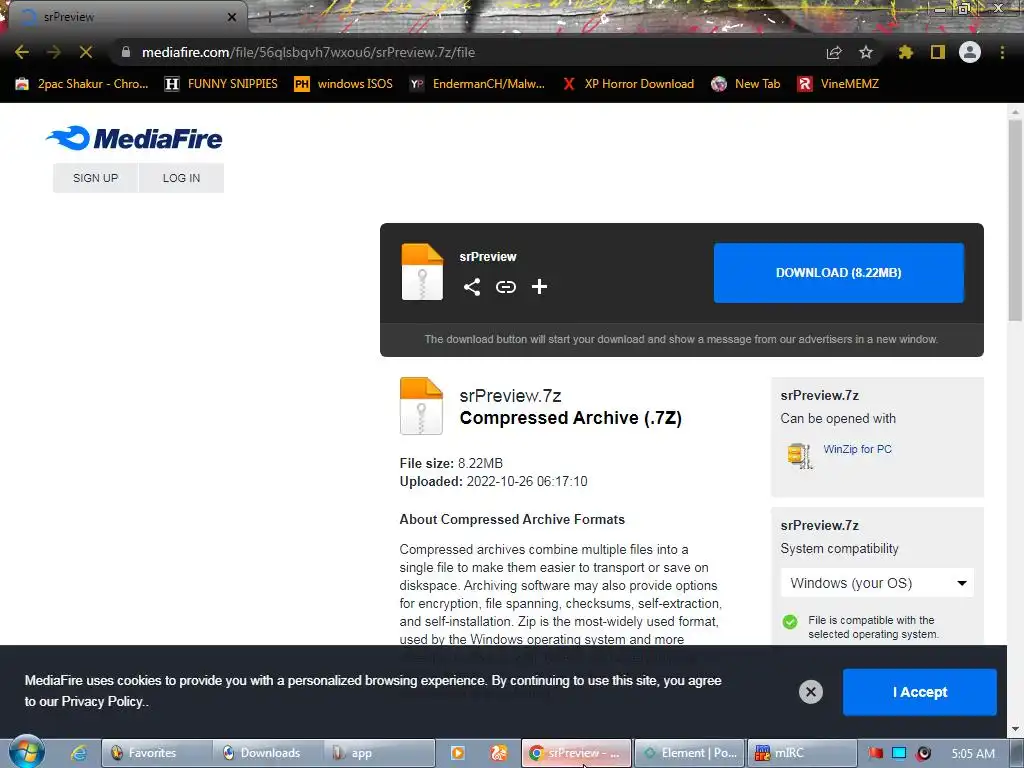The image size is (1024, 768).
Task: Click the page vertical scrollbar thumb
Action: [1015, 219]
